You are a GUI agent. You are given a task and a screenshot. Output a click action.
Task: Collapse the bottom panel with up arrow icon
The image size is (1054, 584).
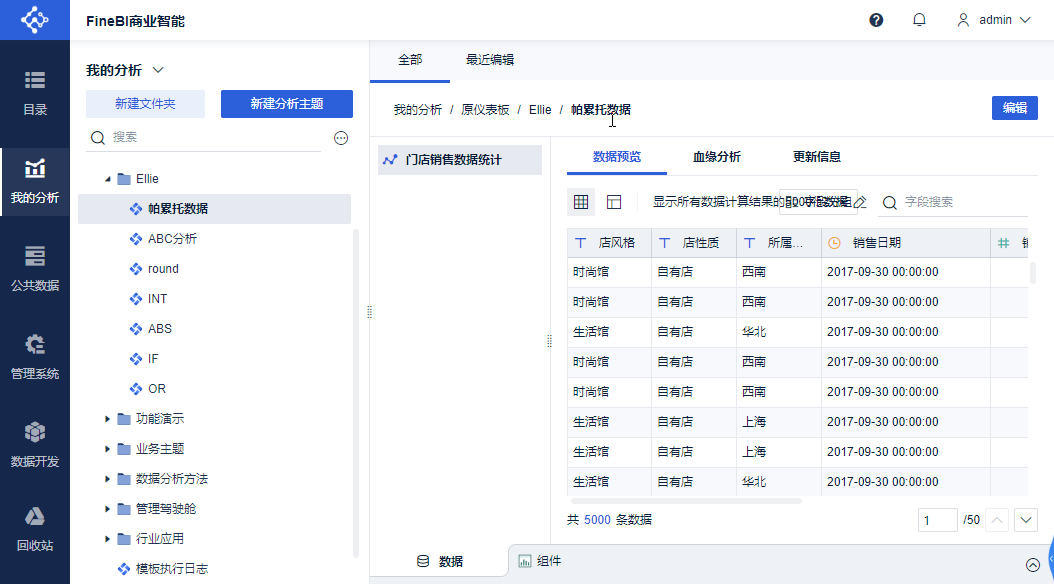point(1033,565)
